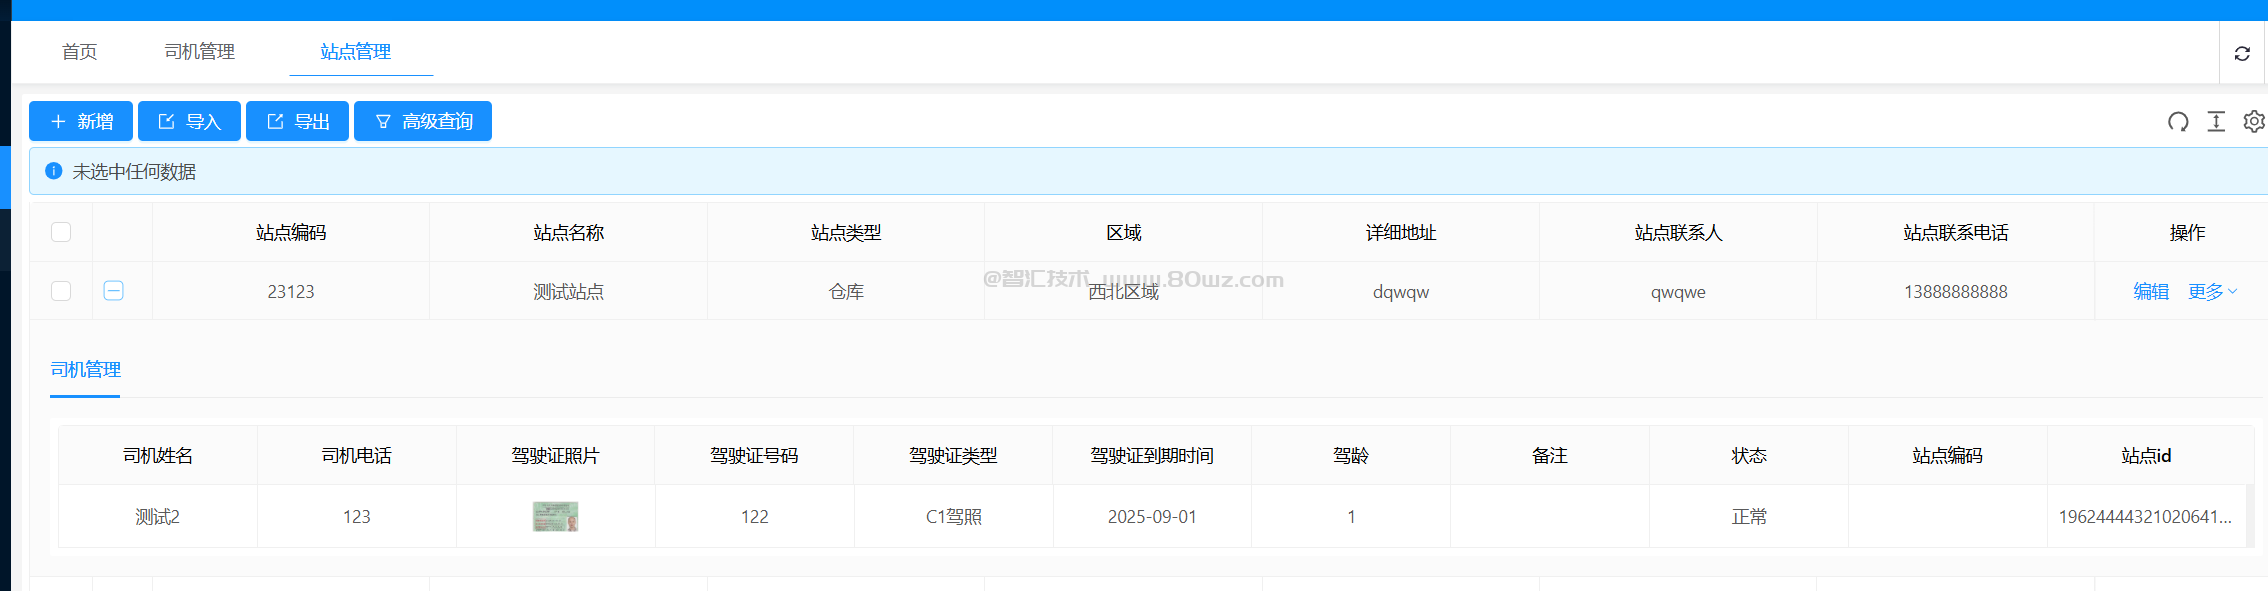Click the 驾驶证类型 column header
This screenshot has height=591, width=2268.
(953, 456)
